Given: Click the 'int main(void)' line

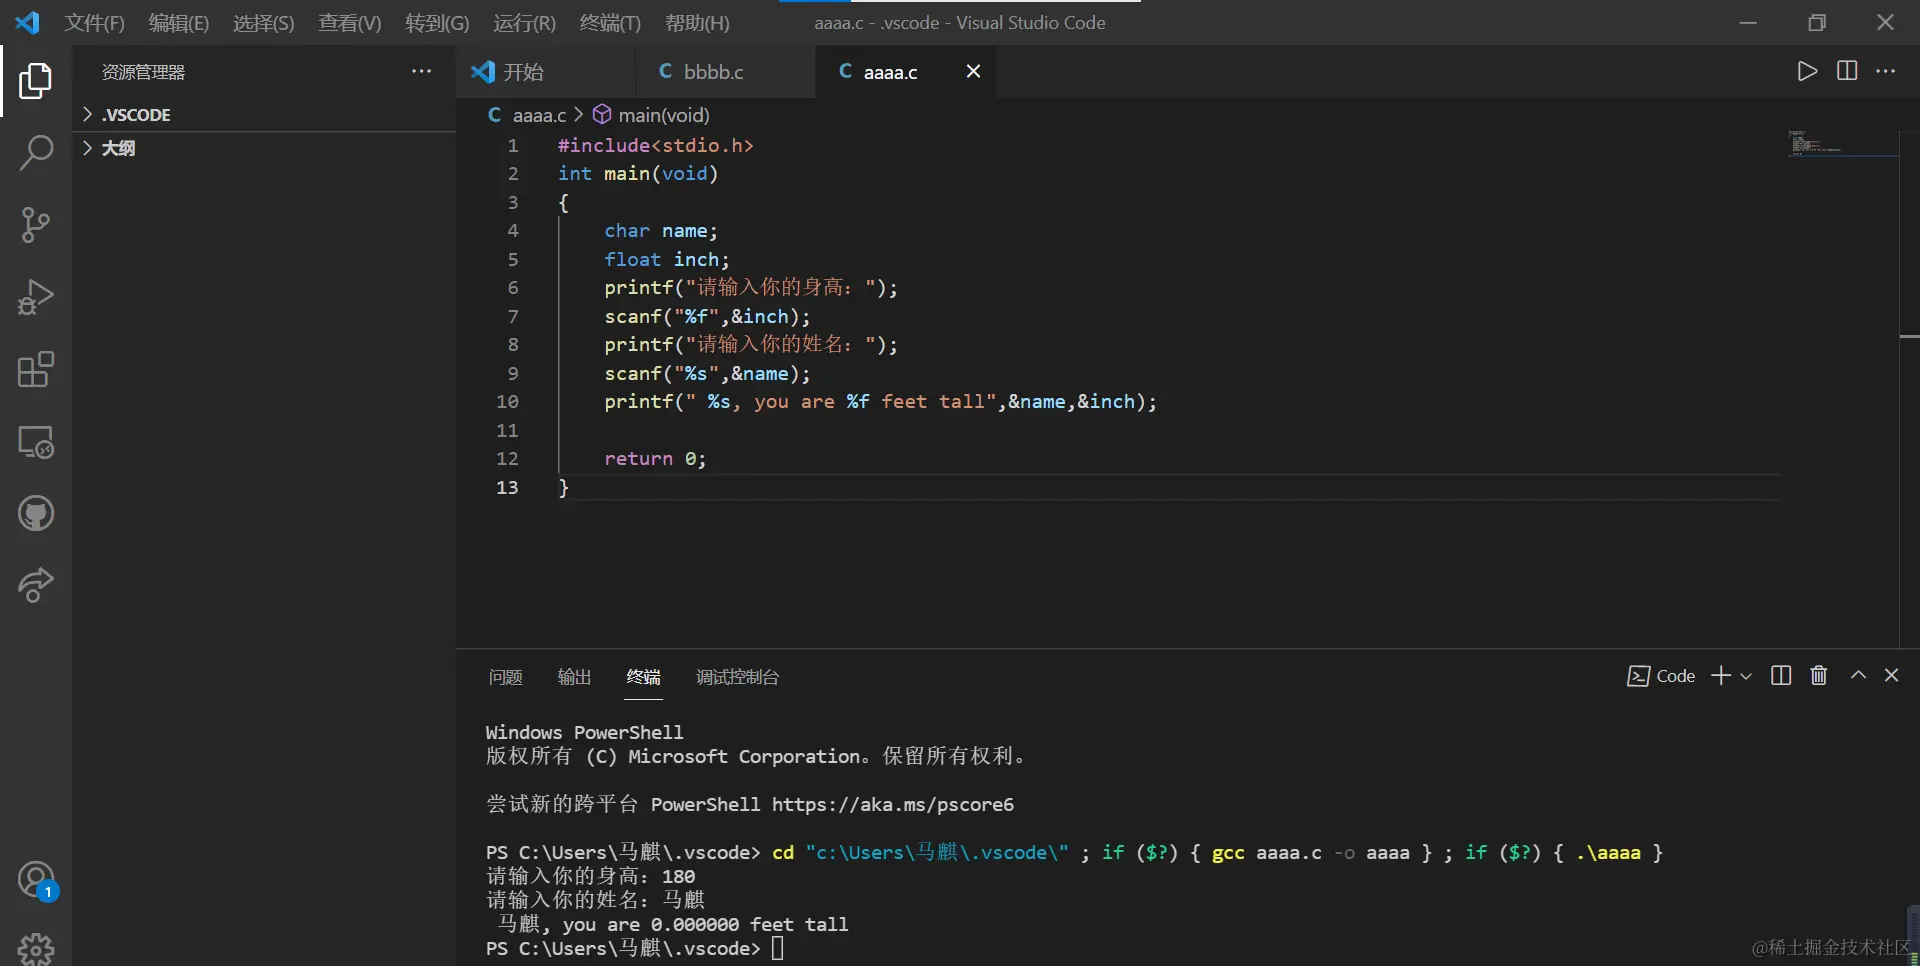Looking at the screenshot, I should point(638,174).
